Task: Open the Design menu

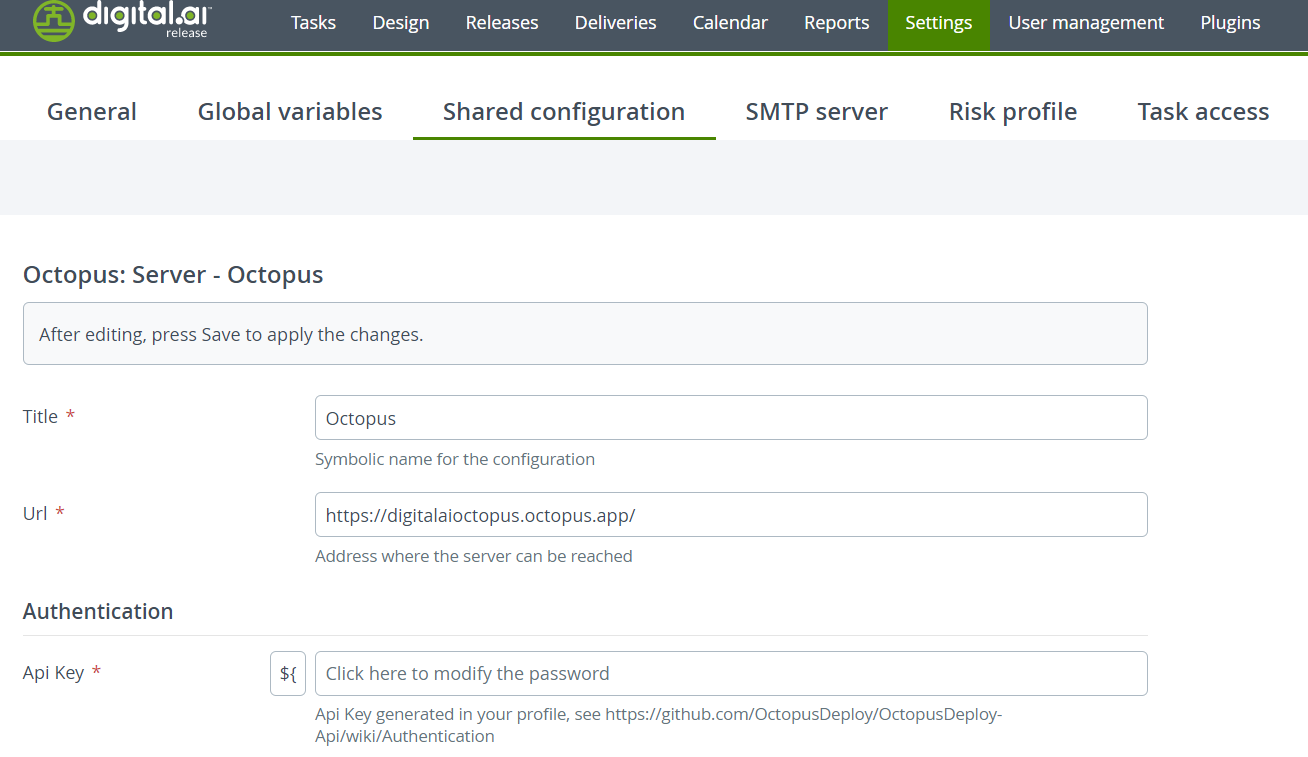Action: 401,23
